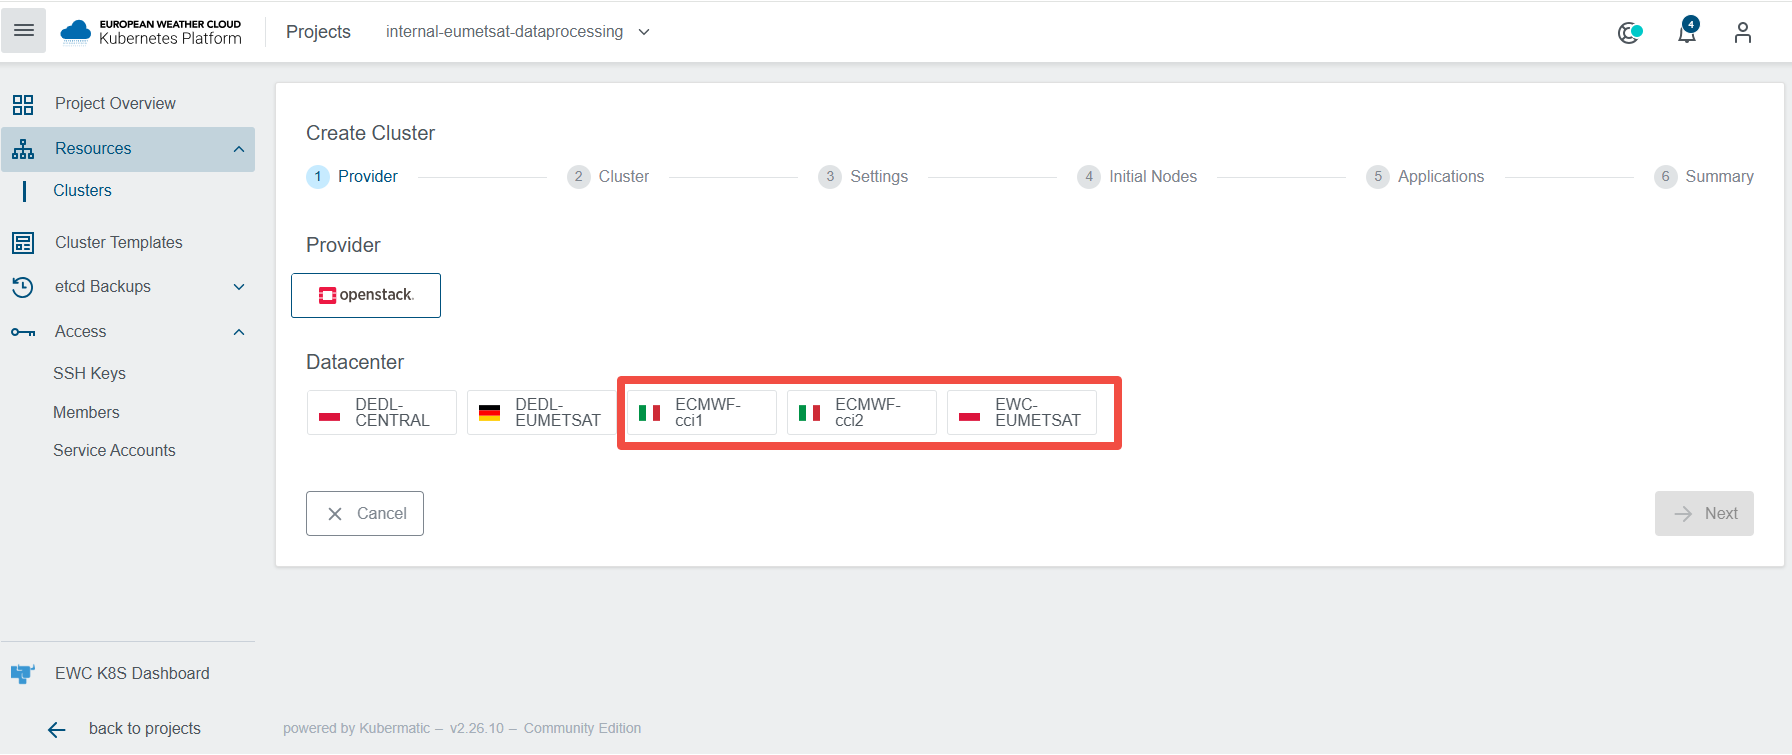The image size is (1792, 755).
Task: Collapse the Resources section chevron
Action: (x=239, y=149)
